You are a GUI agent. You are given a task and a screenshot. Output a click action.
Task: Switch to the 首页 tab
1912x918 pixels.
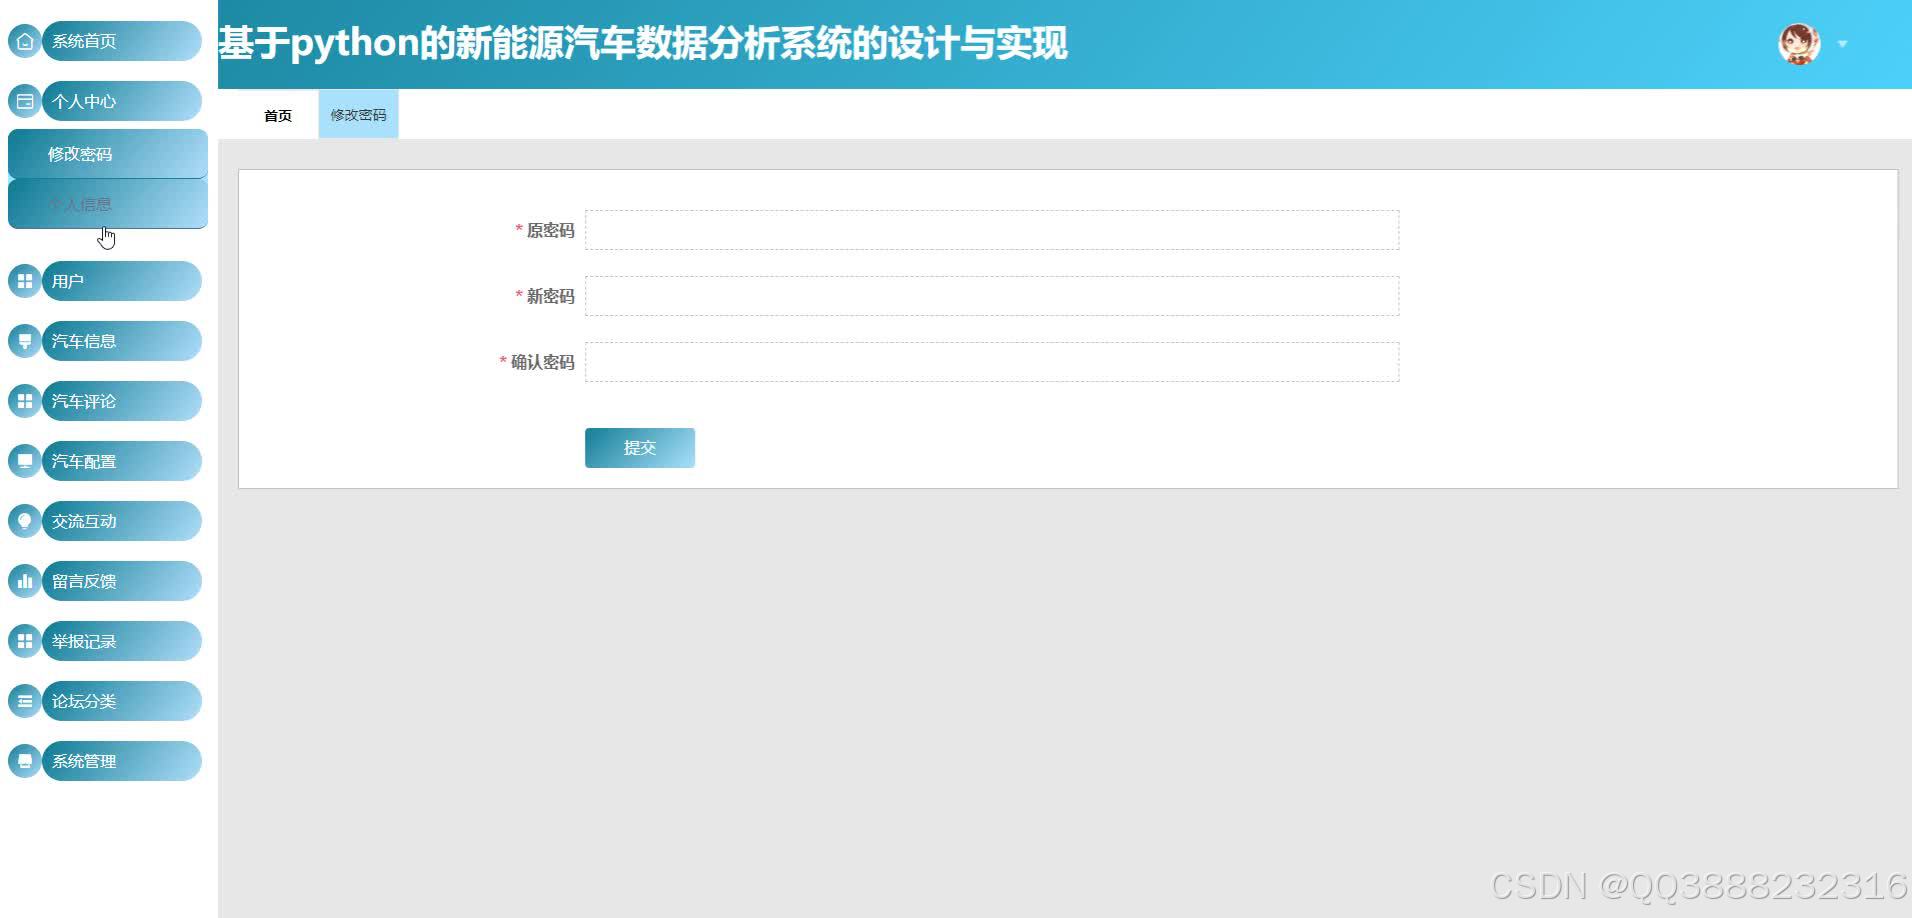point(278,115)
